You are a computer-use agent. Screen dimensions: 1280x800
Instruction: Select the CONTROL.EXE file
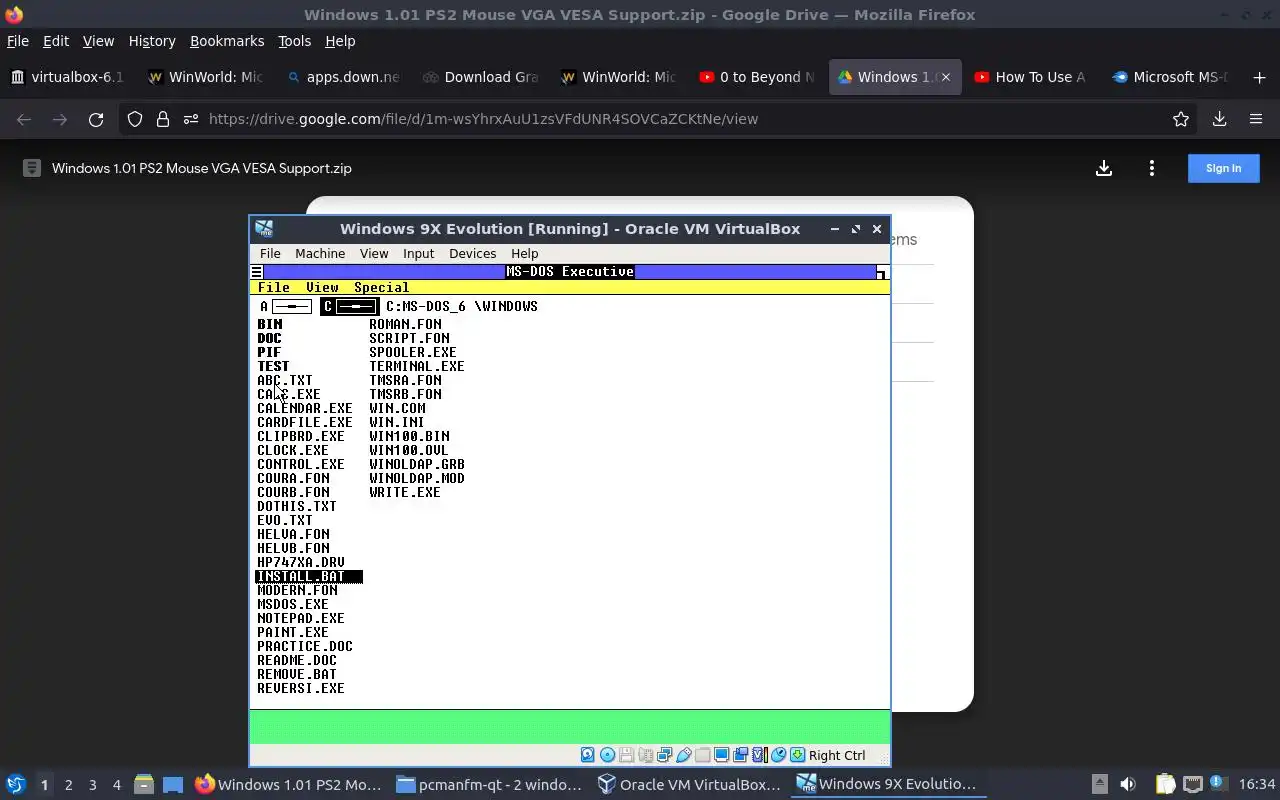pyautogui.click(x=300, y=464)
